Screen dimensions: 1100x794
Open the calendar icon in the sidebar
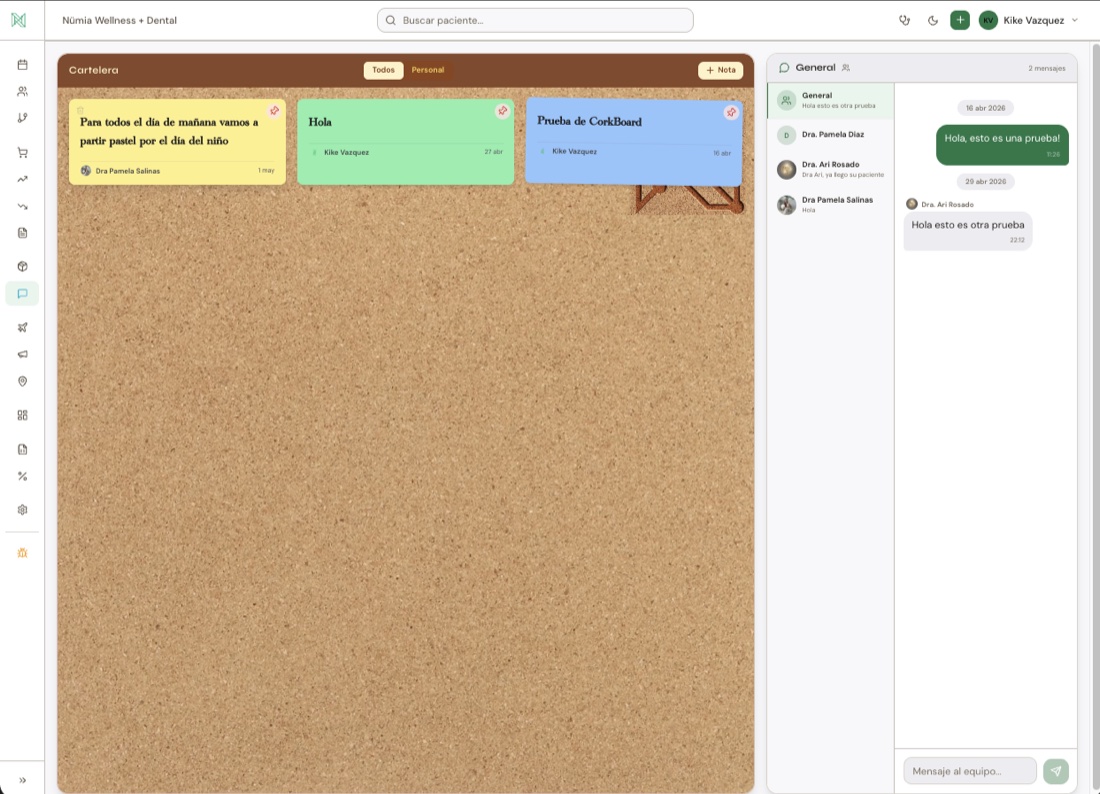pyautogui.click(x=22, y=65)
